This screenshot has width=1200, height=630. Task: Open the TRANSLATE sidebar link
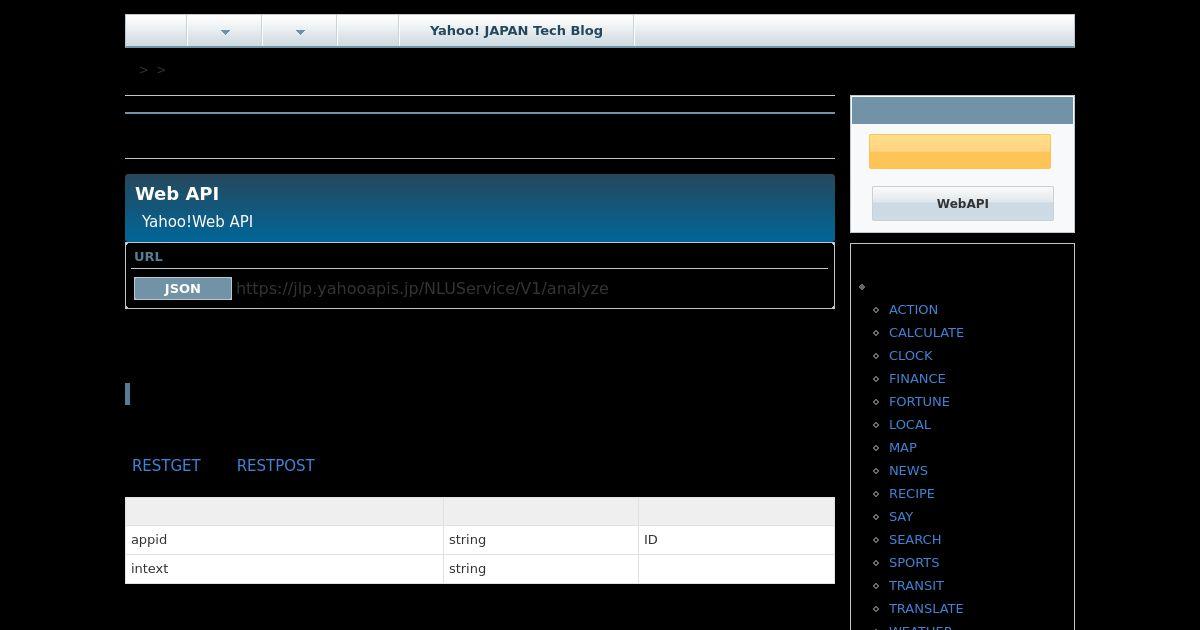click(x=926, y=608)
